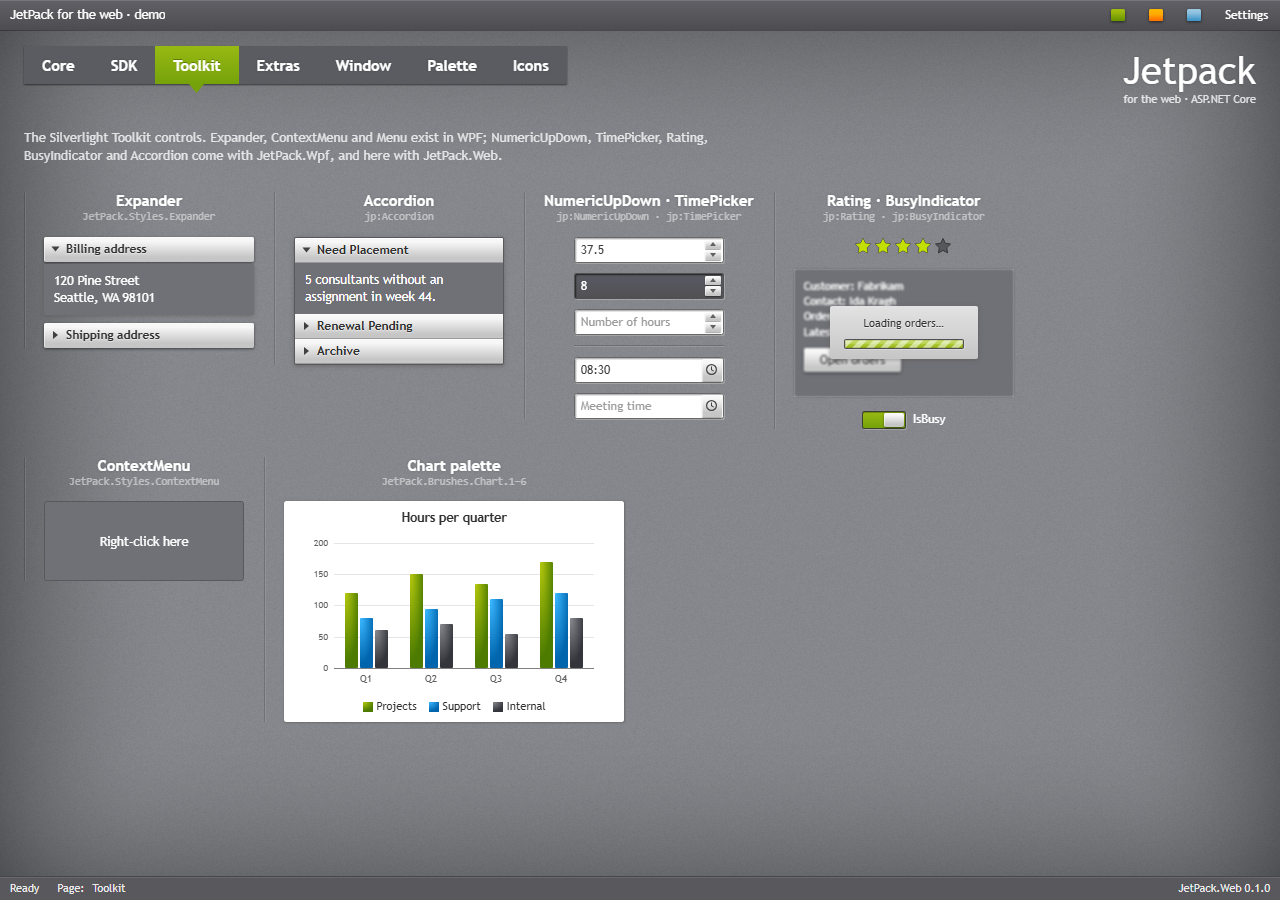
Task: Decrease the 37.5 value with down arrow
Action: click(713, 255)
